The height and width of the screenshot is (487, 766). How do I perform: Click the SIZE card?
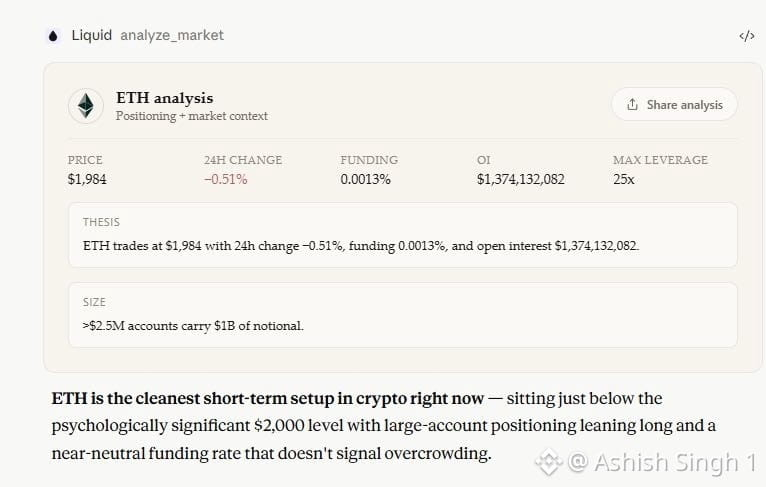pyautogui.click(x=403, y=315)
